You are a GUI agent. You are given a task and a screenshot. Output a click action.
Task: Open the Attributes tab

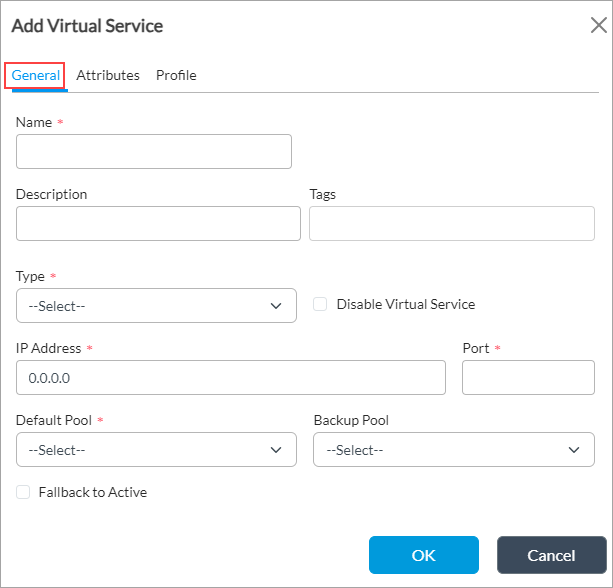click(x=108, y=75)
